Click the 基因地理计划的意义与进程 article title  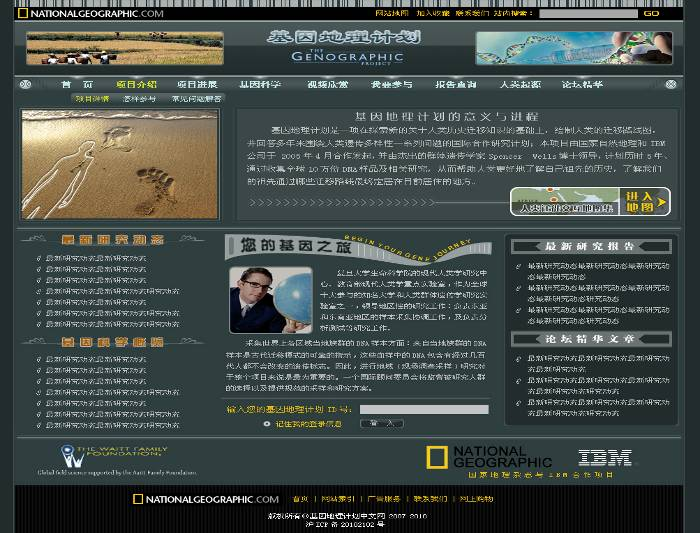tap(446, 117)
